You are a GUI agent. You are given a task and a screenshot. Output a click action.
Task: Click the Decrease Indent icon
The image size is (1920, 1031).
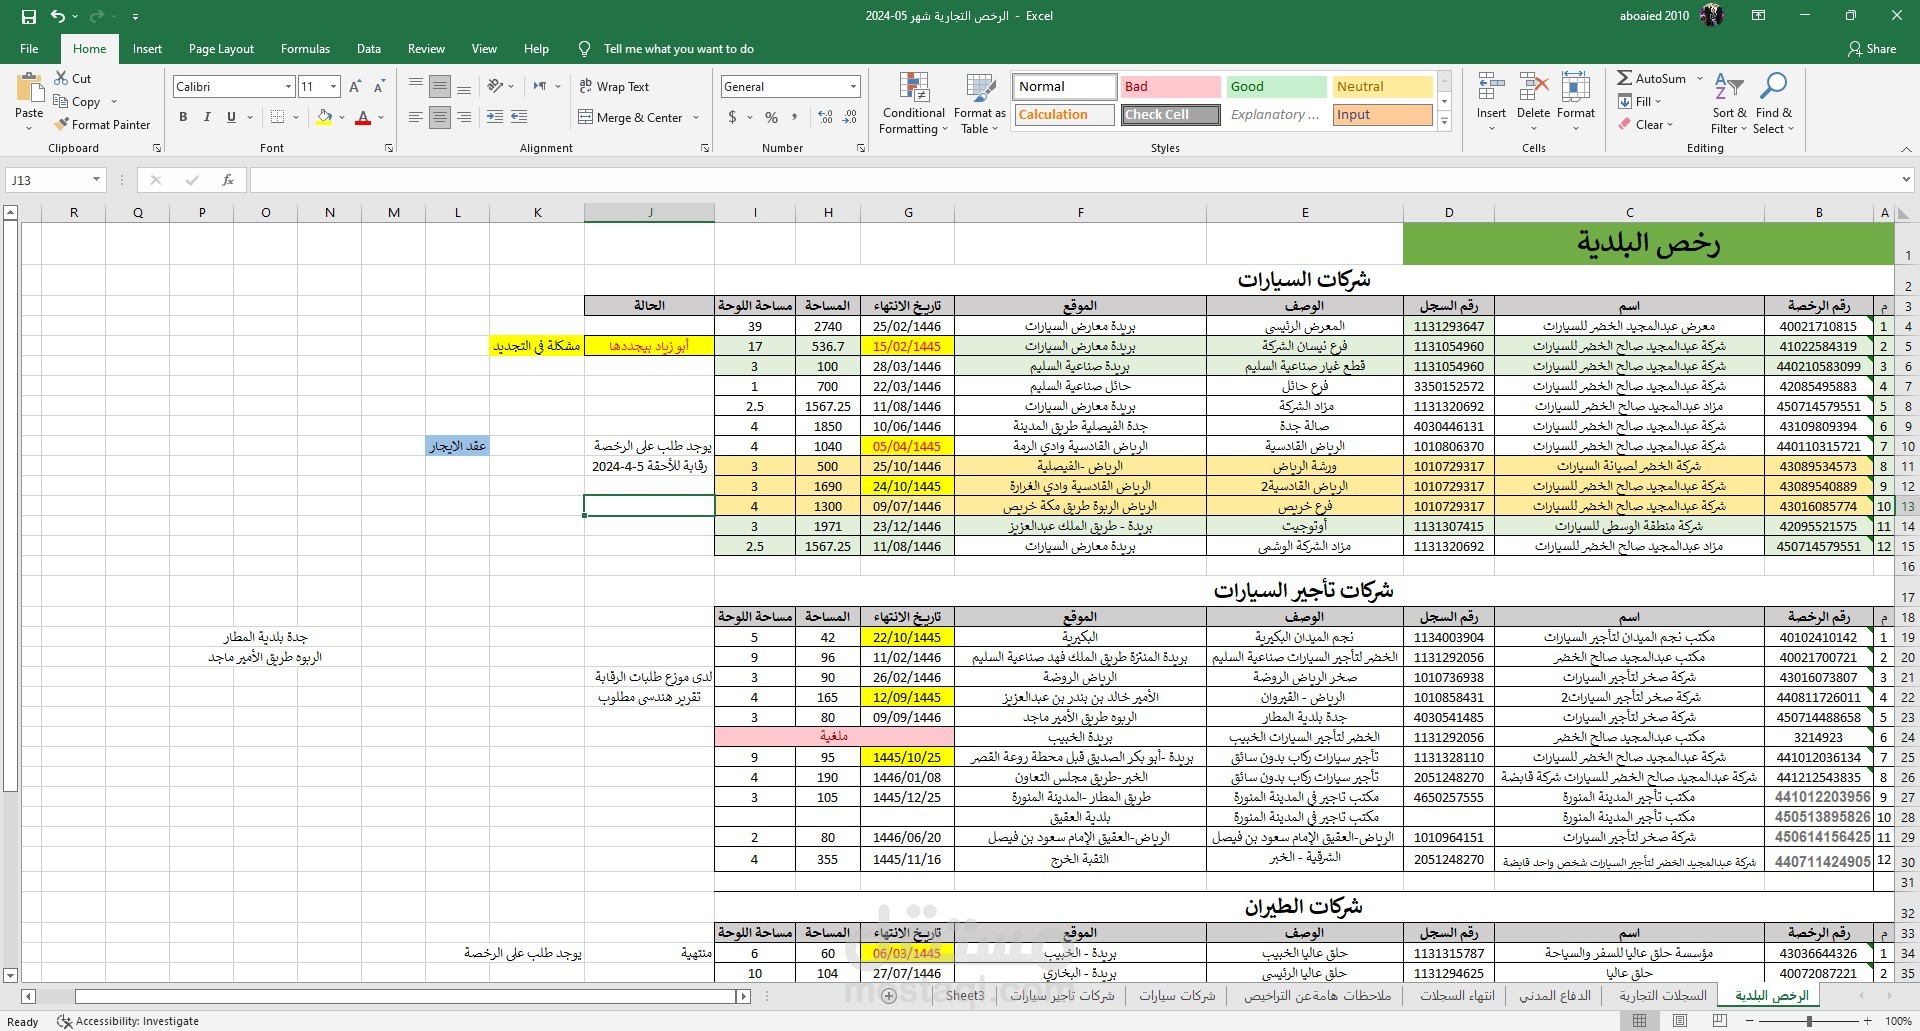pos(495,117)
